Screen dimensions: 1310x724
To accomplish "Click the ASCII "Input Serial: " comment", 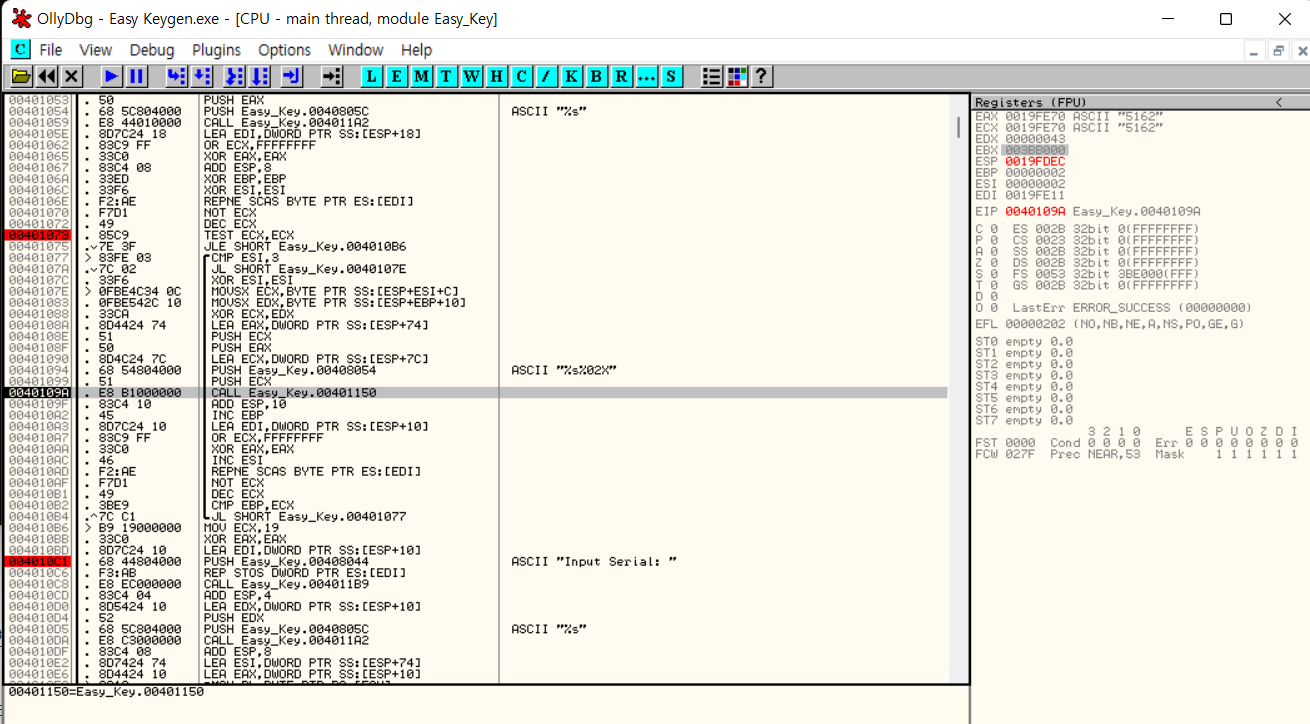I will click(593, 561).
